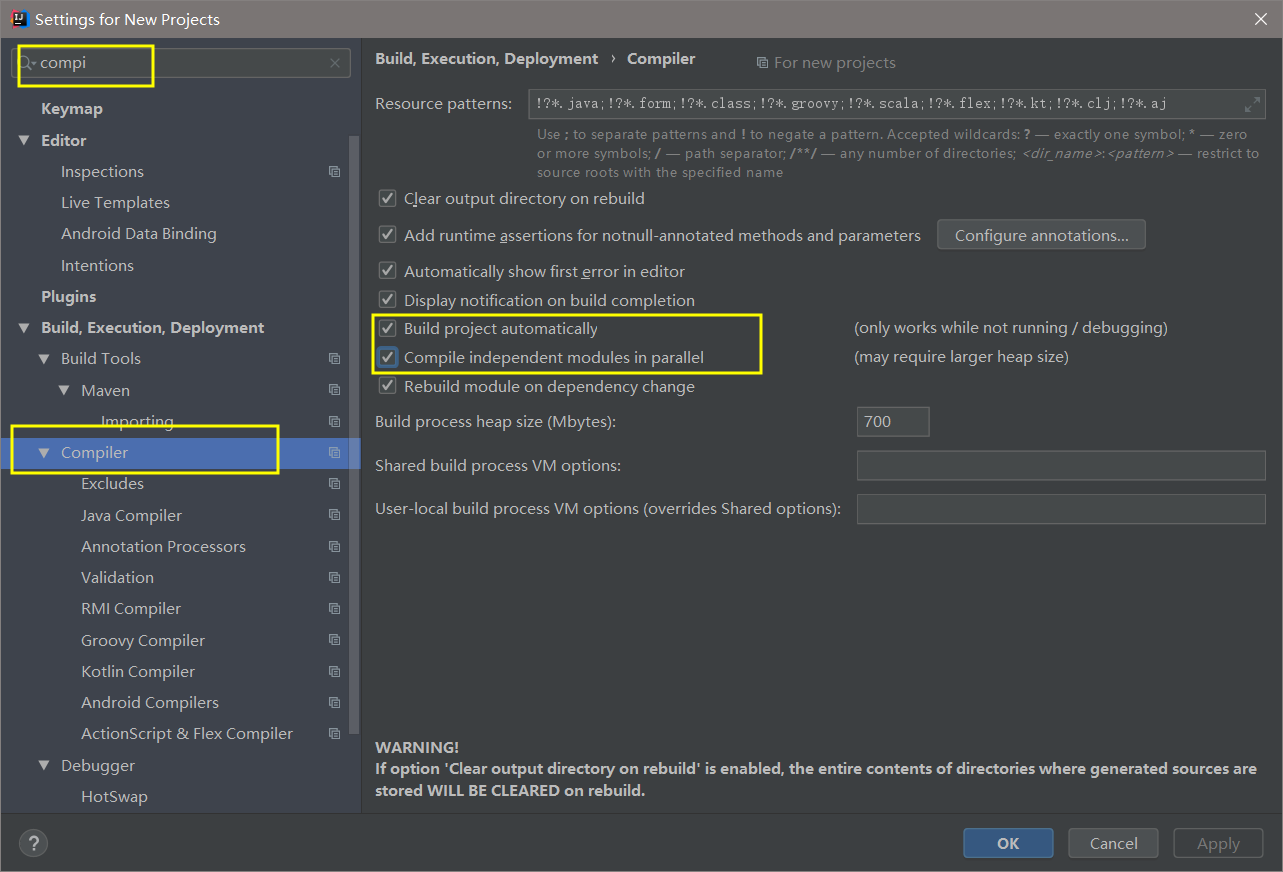The width and height of the screenshot is (1283, 872).
Task: Open help with the question mark icon
Action: [31, 843]
